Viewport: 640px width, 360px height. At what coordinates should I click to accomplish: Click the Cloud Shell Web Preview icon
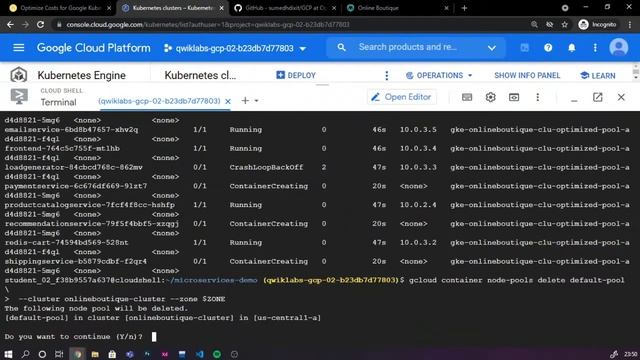514,97
